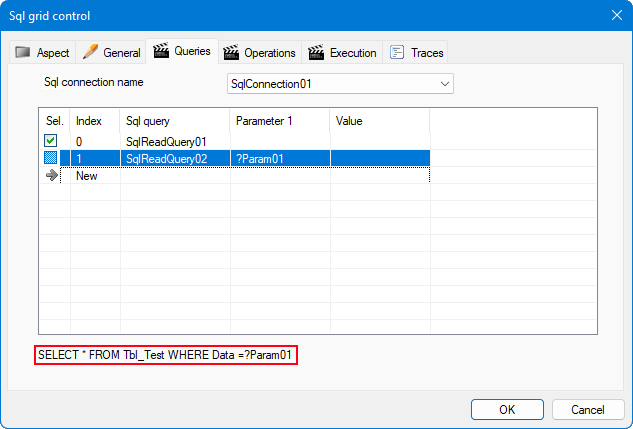
Task: Toggle the checkbox for SqlReadQuery02 row
Action: pos(52,158)
